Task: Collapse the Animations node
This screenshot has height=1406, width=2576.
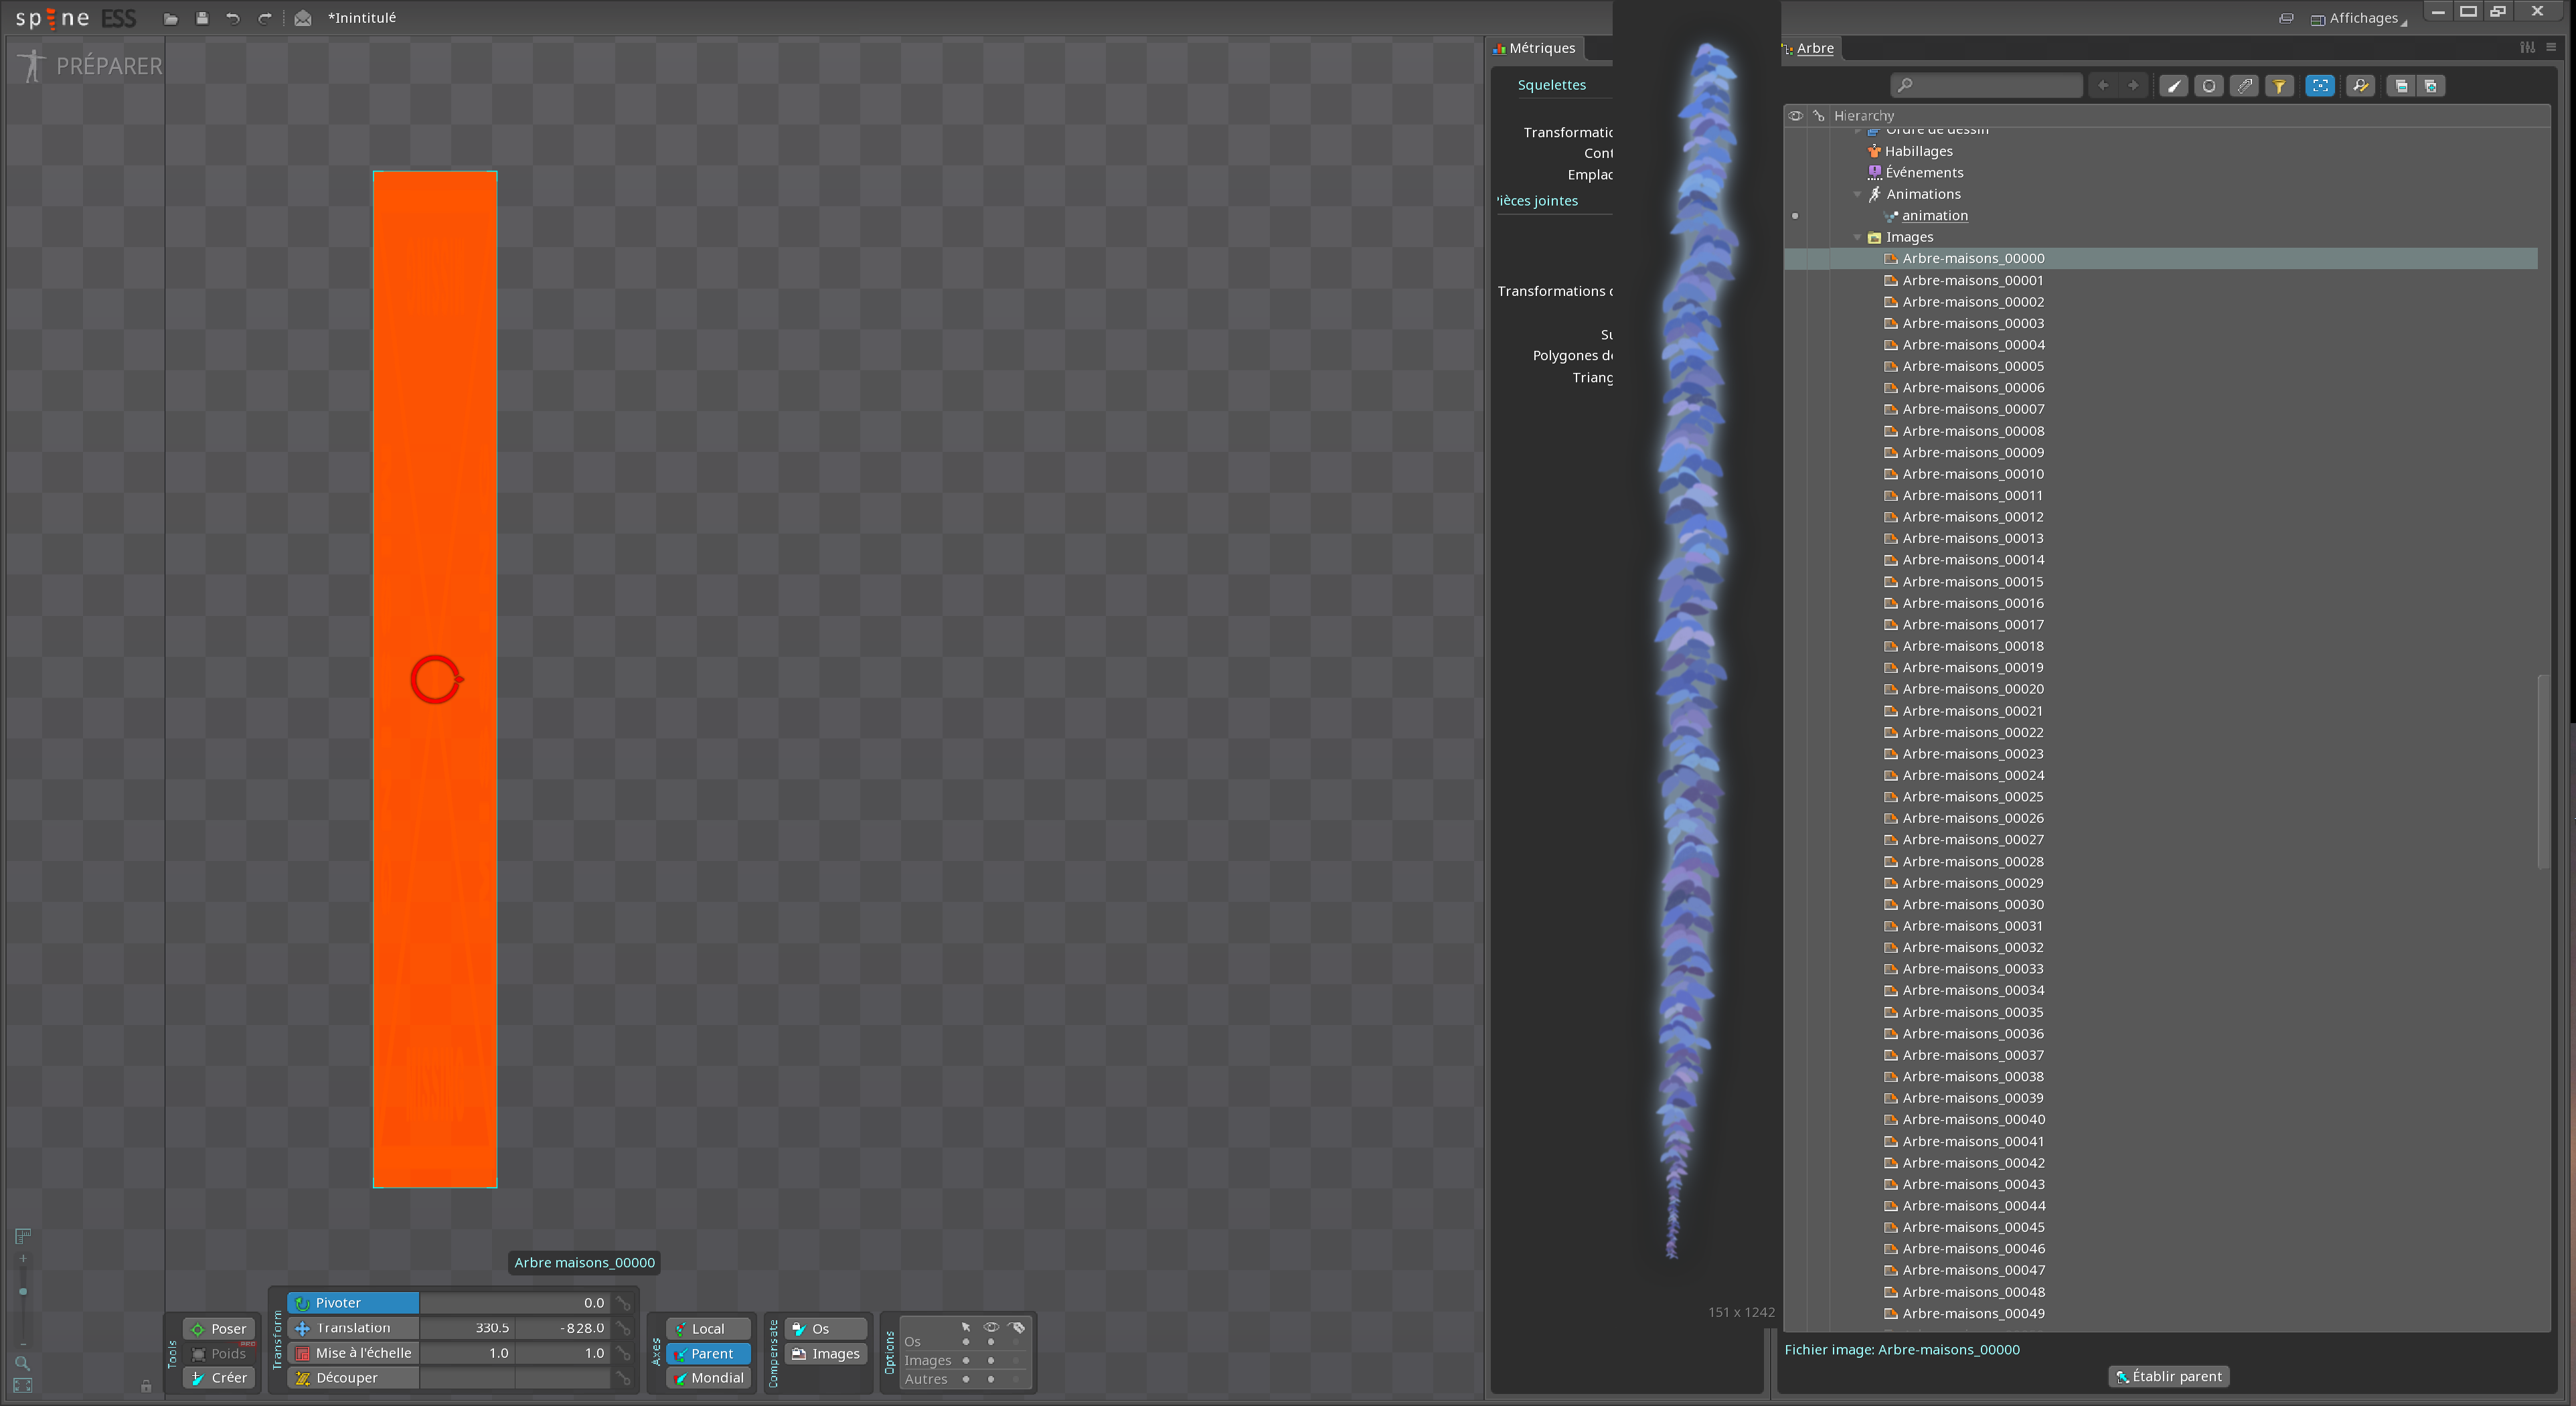Action: click(1857, 194)
